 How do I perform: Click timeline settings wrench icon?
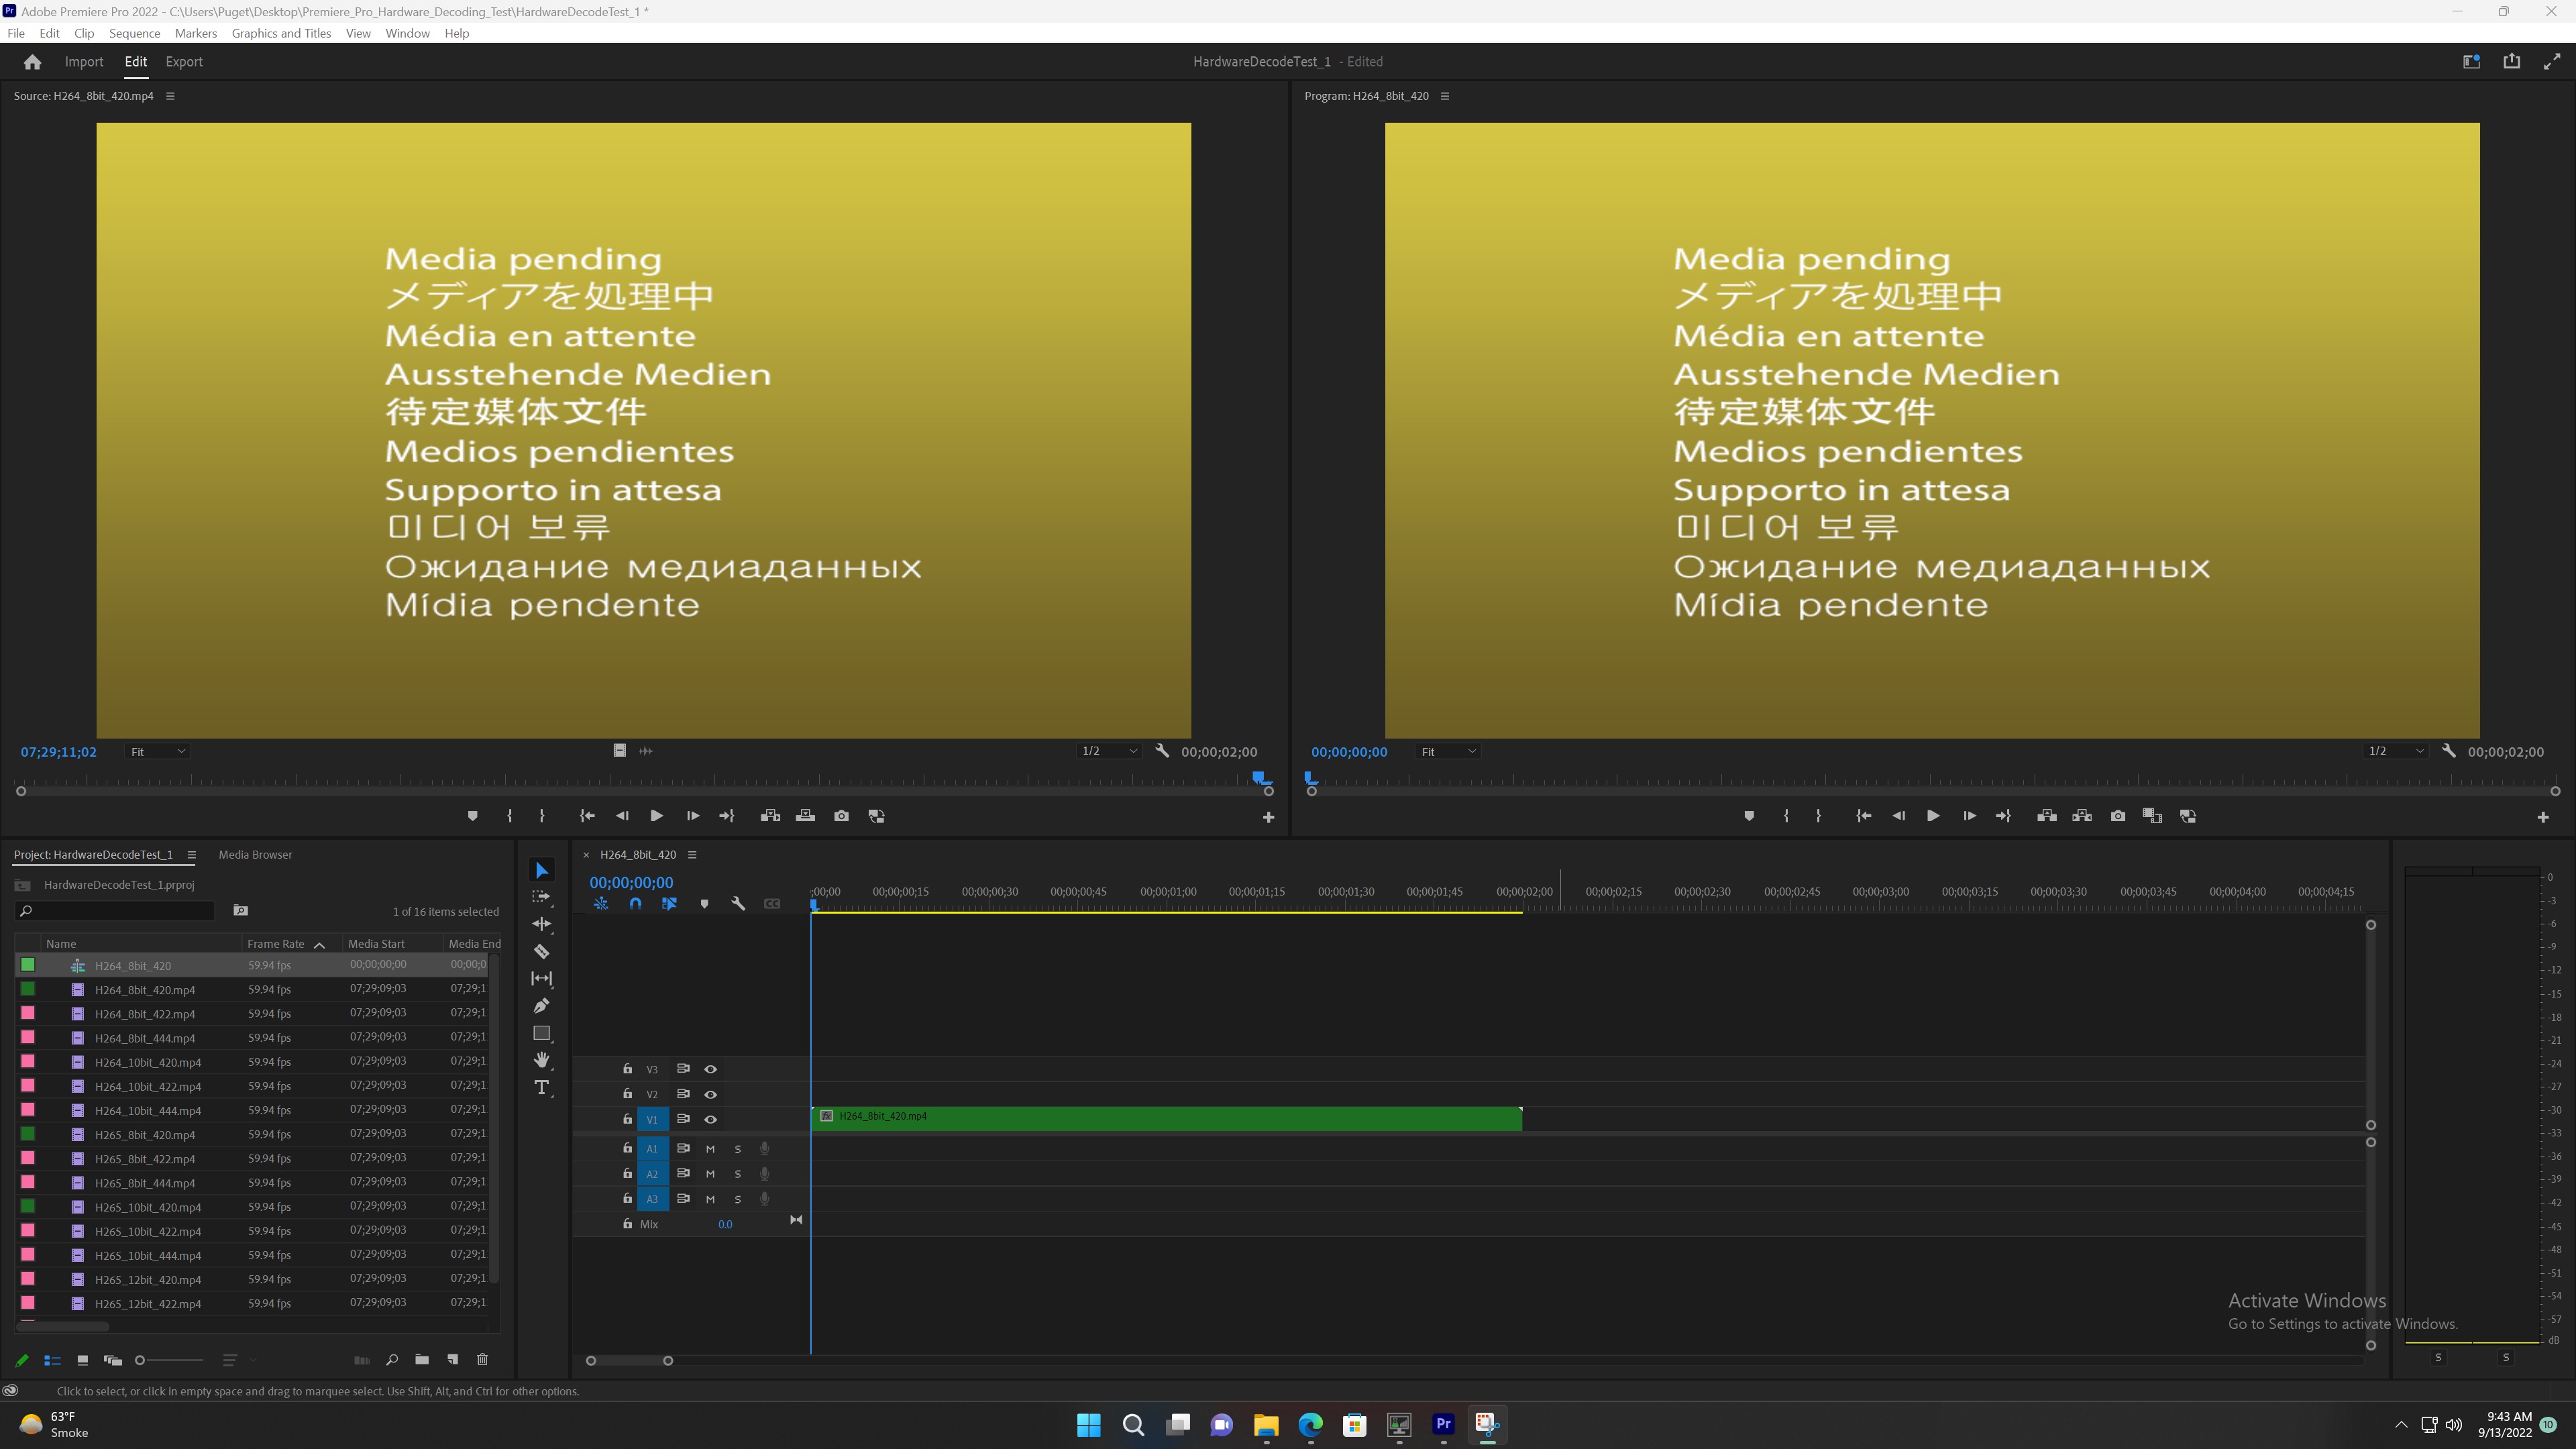point(738,903)
